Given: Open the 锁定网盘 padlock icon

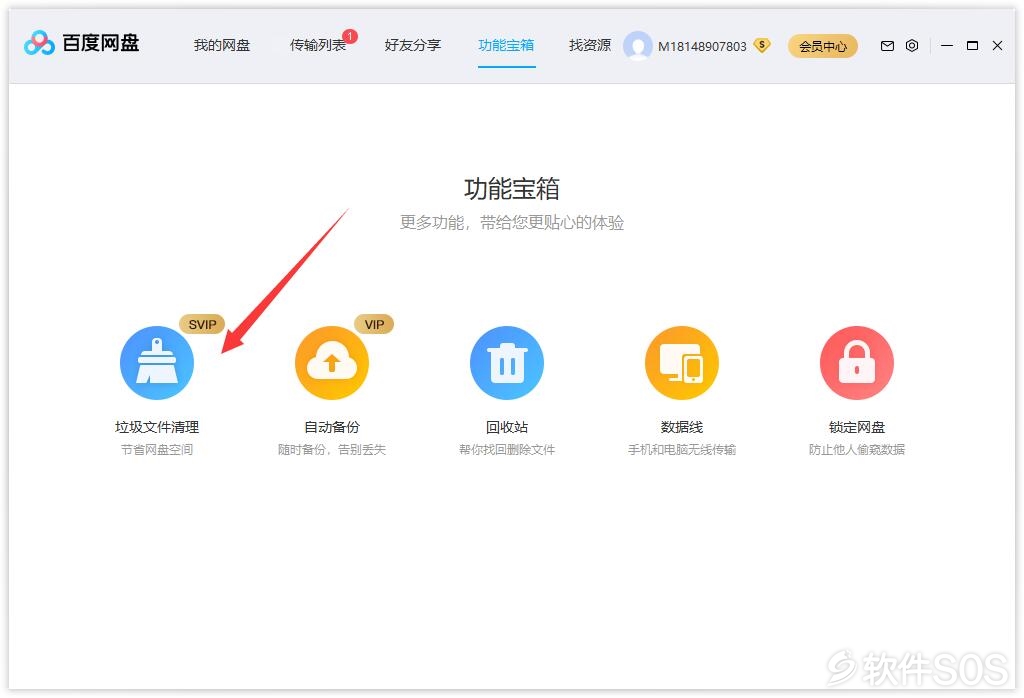Looking at the screenshot, I should pos(857,362).
